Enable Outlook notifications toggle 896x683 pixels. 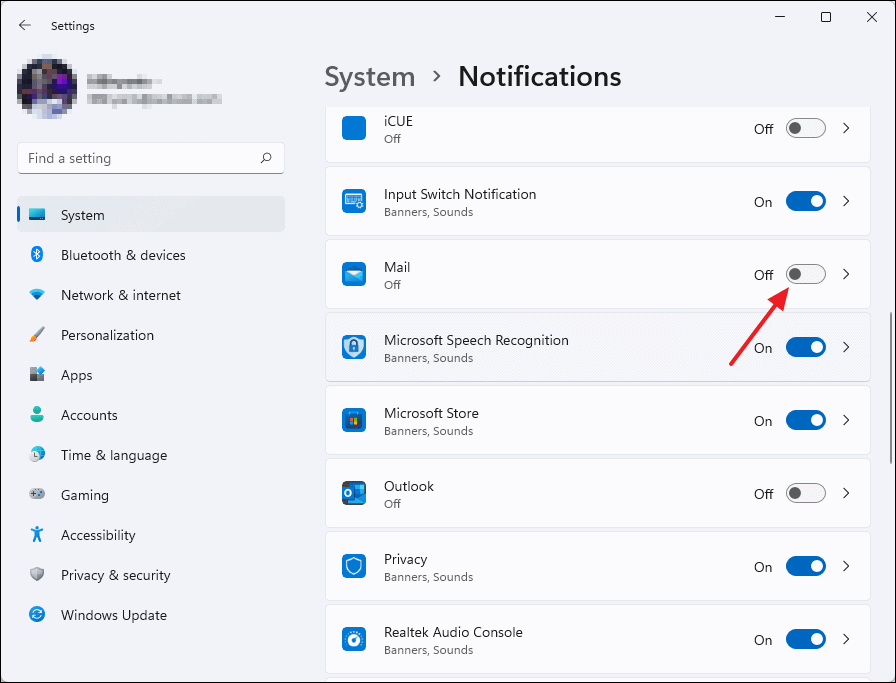[806, 493]
